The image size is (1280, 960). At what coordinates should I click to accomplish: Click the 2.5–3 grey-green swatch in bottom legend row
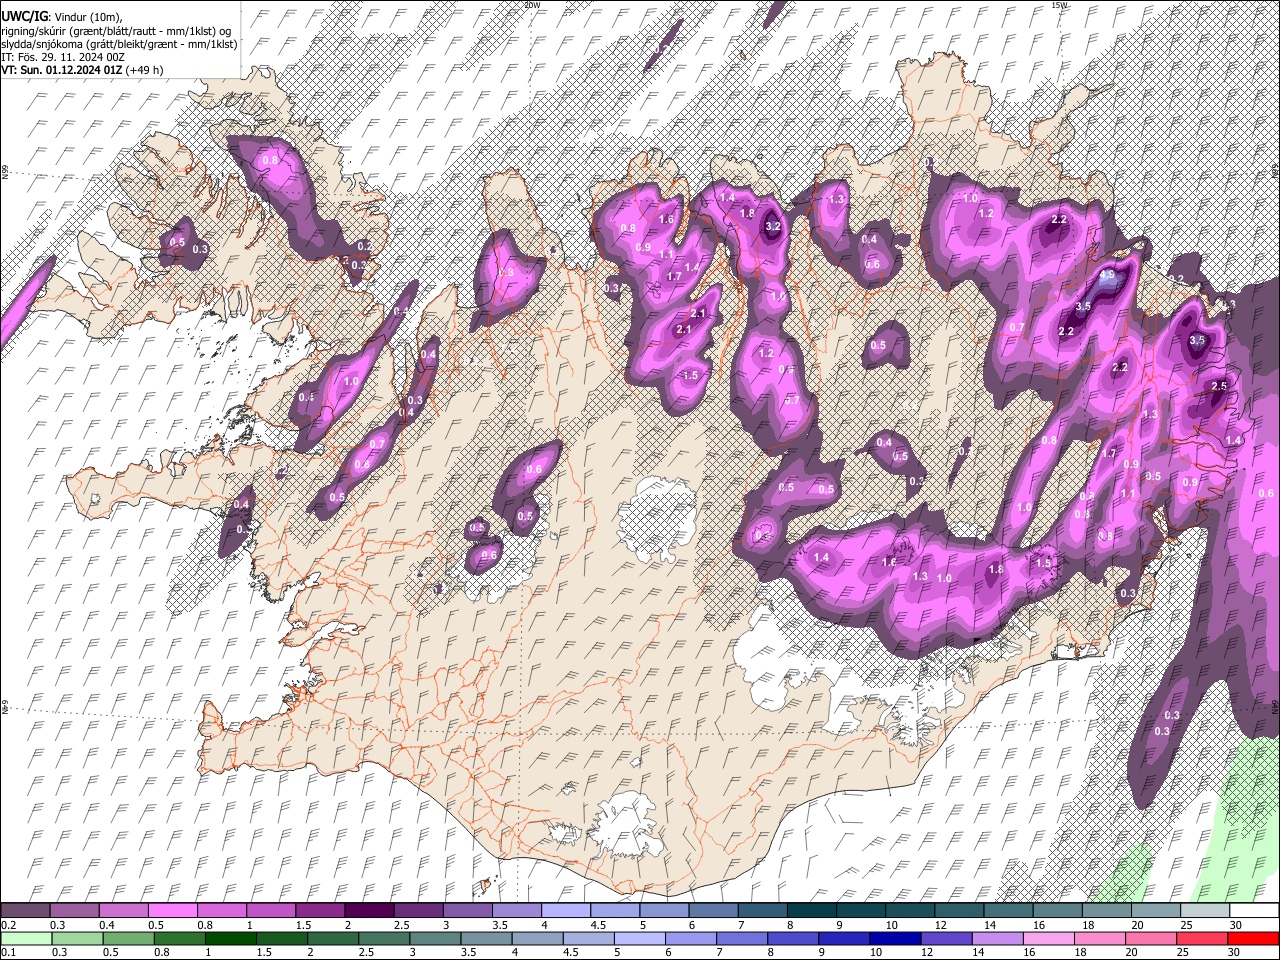(x=384, y=938)
